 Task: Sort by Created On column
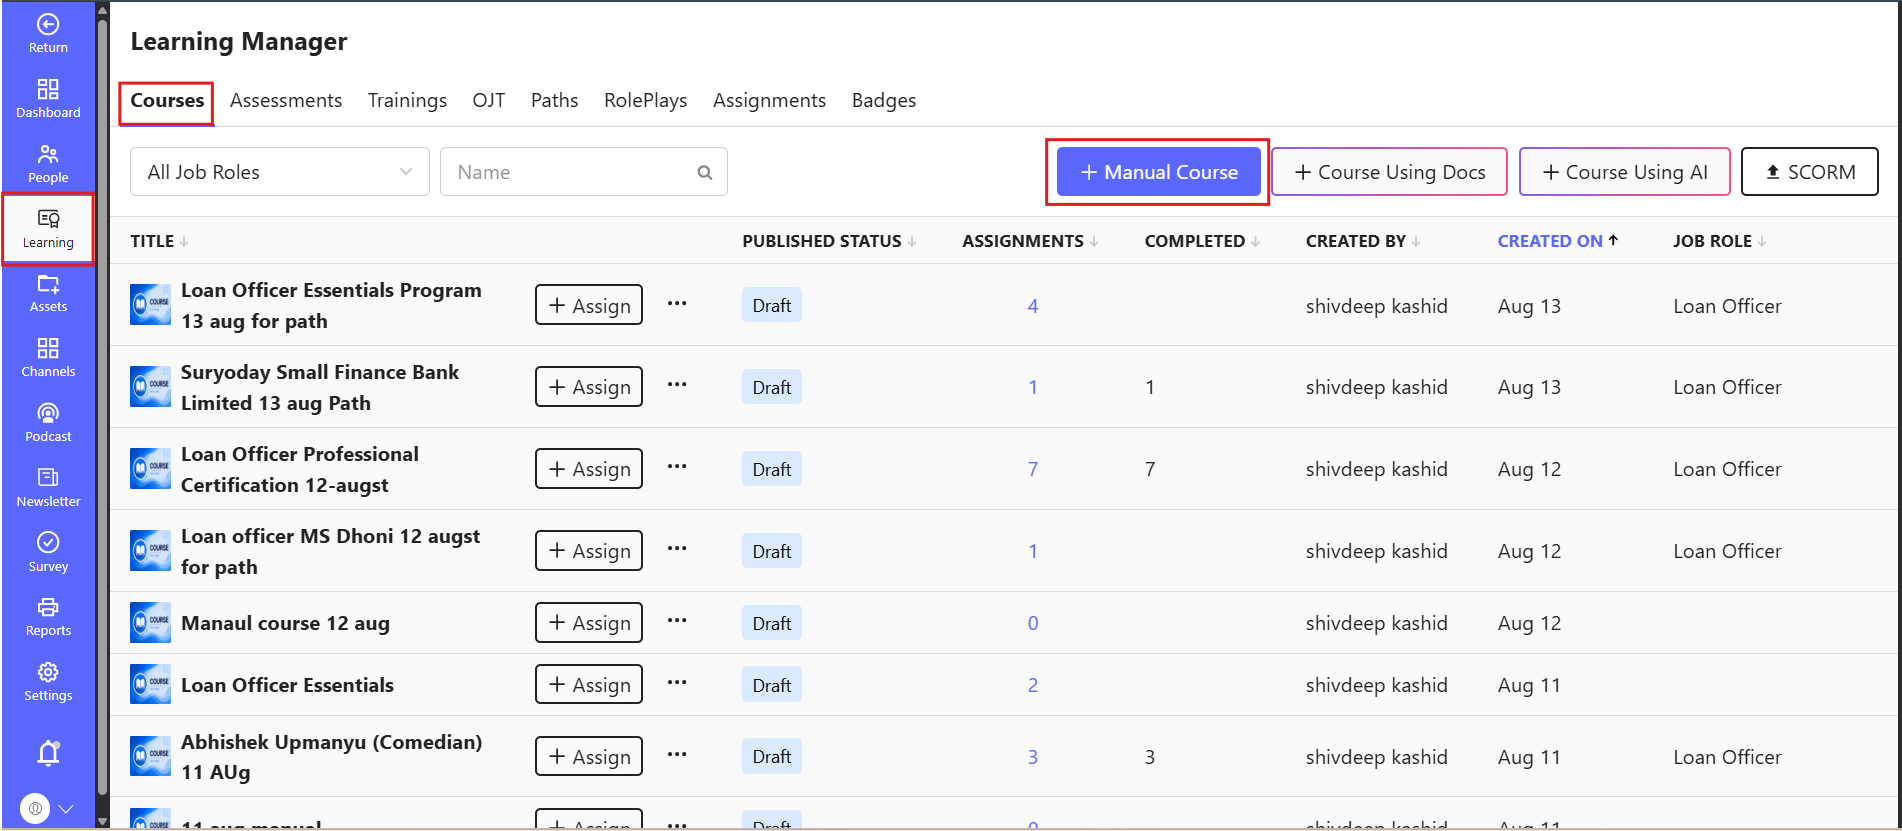click(1558, 241)
